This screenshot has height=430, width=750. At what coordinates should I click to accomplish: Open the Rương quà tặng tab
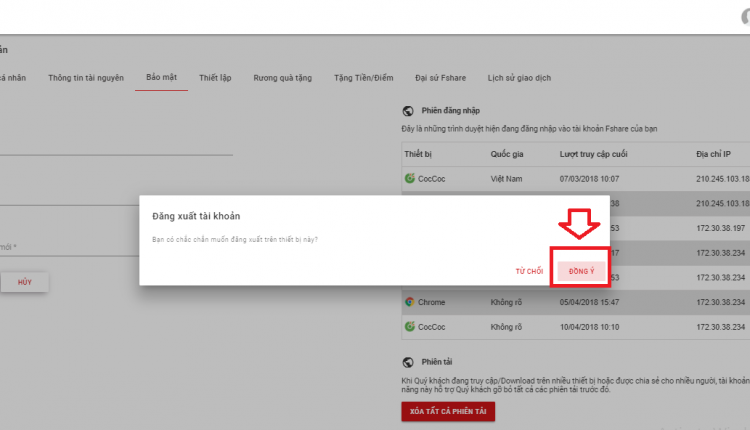pos(282,78)
